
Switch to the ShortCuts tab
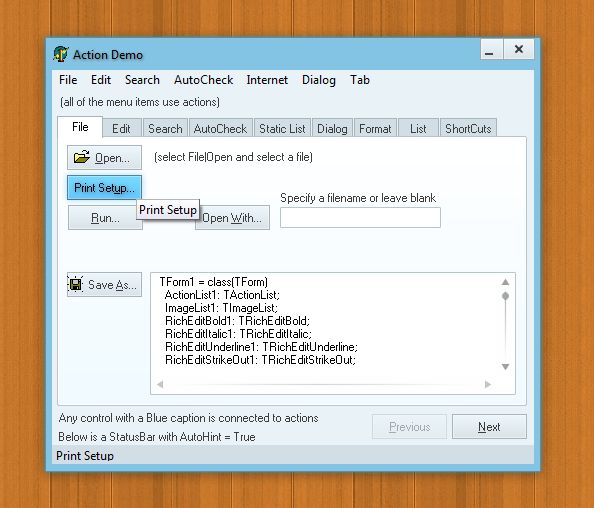point(468,128)
